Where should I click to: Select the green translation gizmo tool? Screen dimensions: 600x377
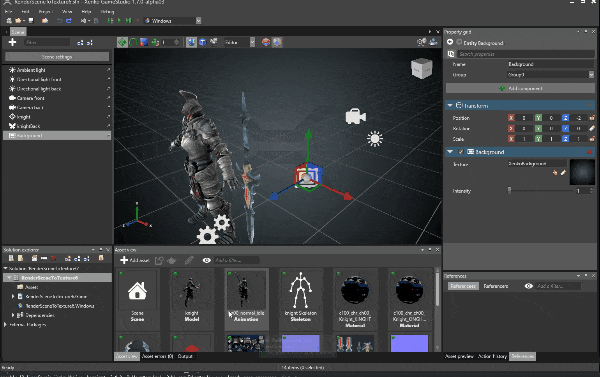point(122,42)
